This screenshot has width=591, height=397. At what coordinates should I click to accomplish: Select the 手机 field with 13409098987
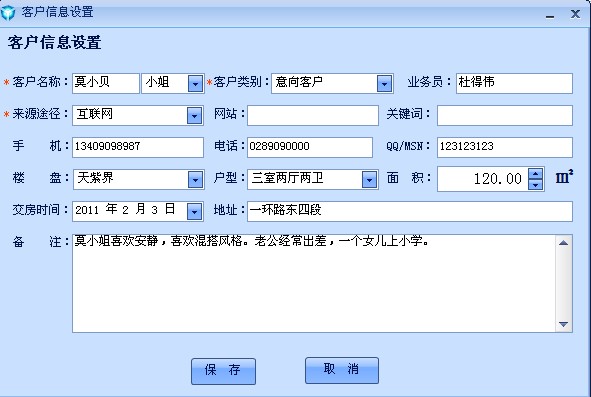tap(138, 147)
